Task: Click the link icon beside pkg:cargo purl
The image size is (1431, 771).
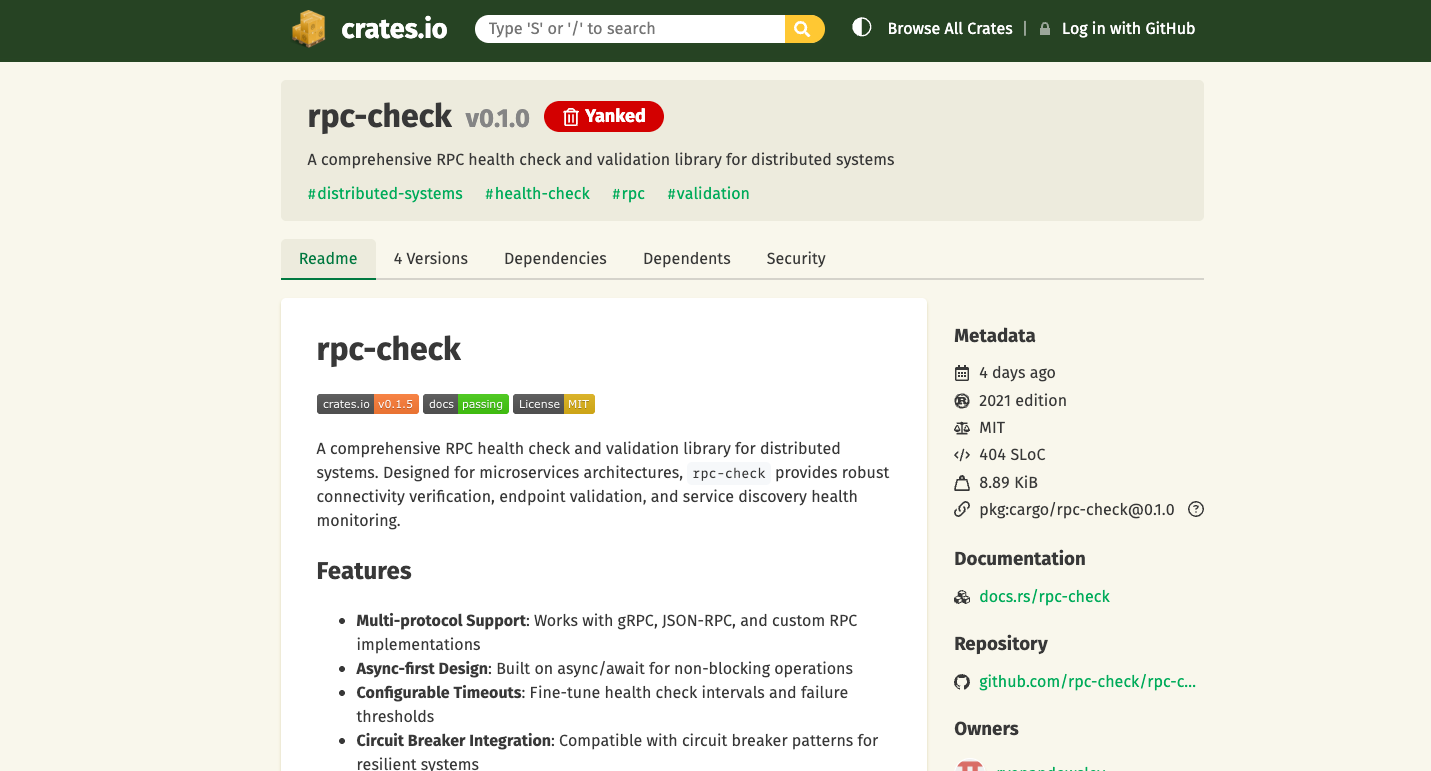Action: [962, 509]
